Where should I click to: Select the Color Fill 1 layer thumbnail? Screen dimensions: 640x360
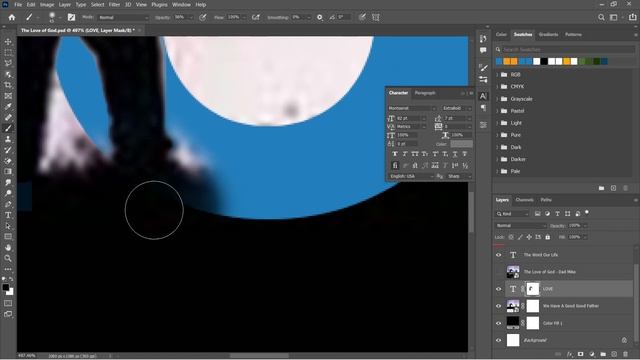[x=513, y=323]
